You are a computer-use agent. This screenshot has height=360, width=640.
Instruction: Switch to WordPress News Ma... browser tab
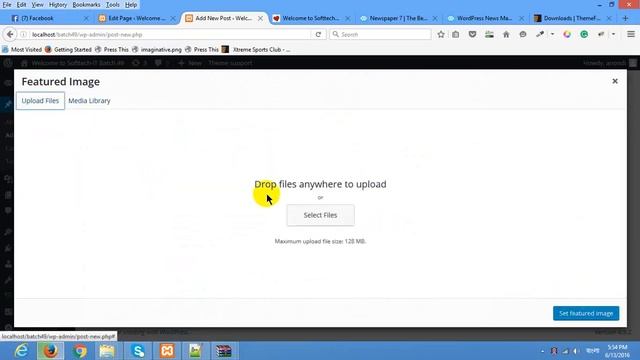click(x=485, y=18)
